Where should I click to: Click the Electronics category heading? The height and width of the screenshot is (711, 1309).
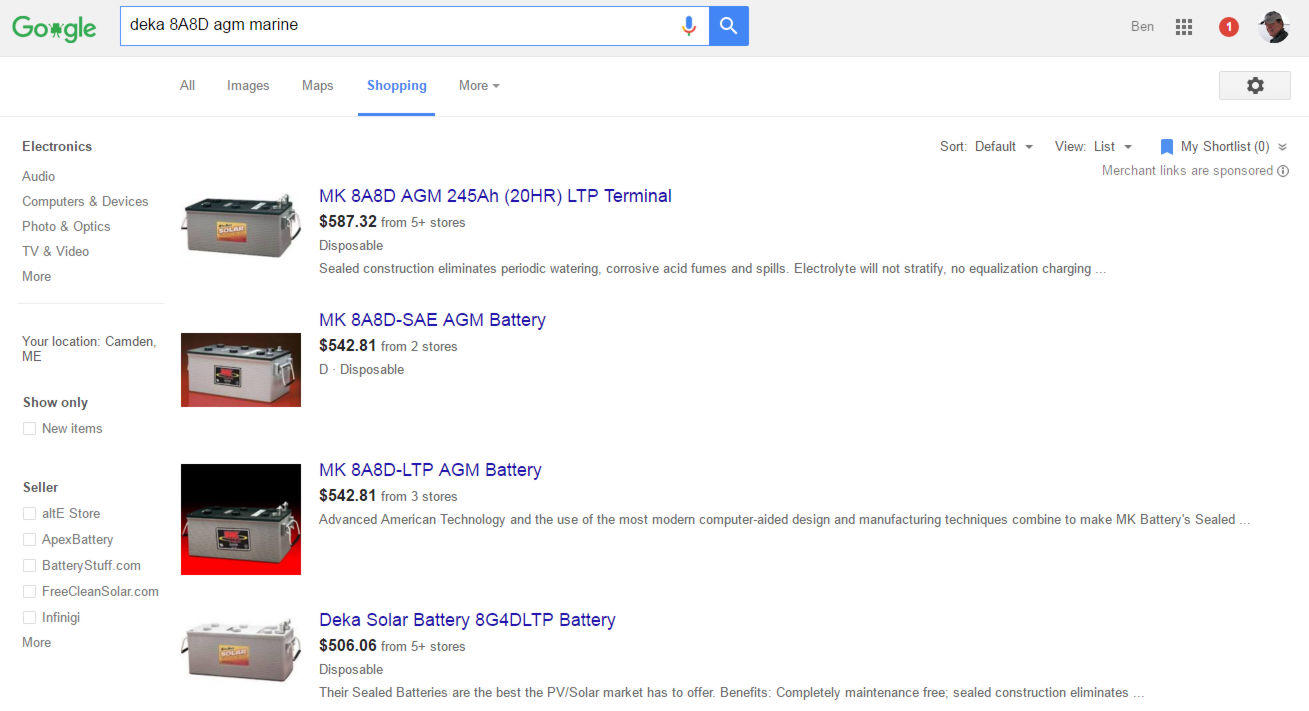(57, 147)
